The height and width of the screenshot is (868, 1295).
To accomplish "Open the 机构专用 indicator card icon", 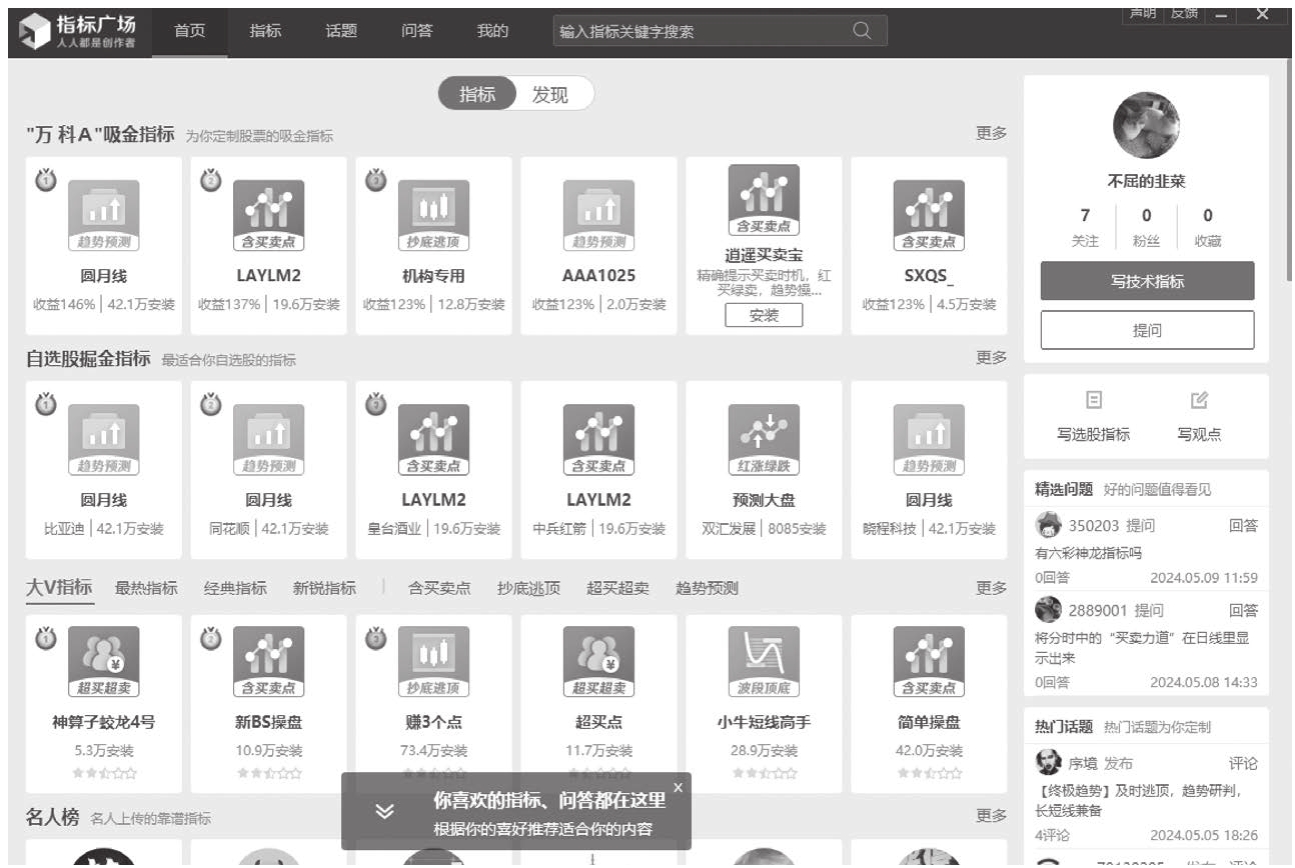I will [x=433, y=215].
